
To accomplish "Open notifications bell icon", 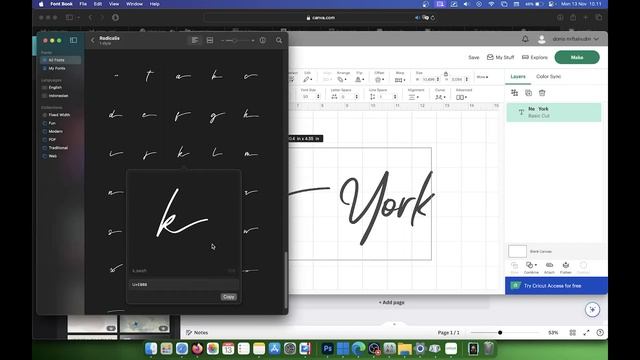I will pyautogui.click(x=525, y=39).
